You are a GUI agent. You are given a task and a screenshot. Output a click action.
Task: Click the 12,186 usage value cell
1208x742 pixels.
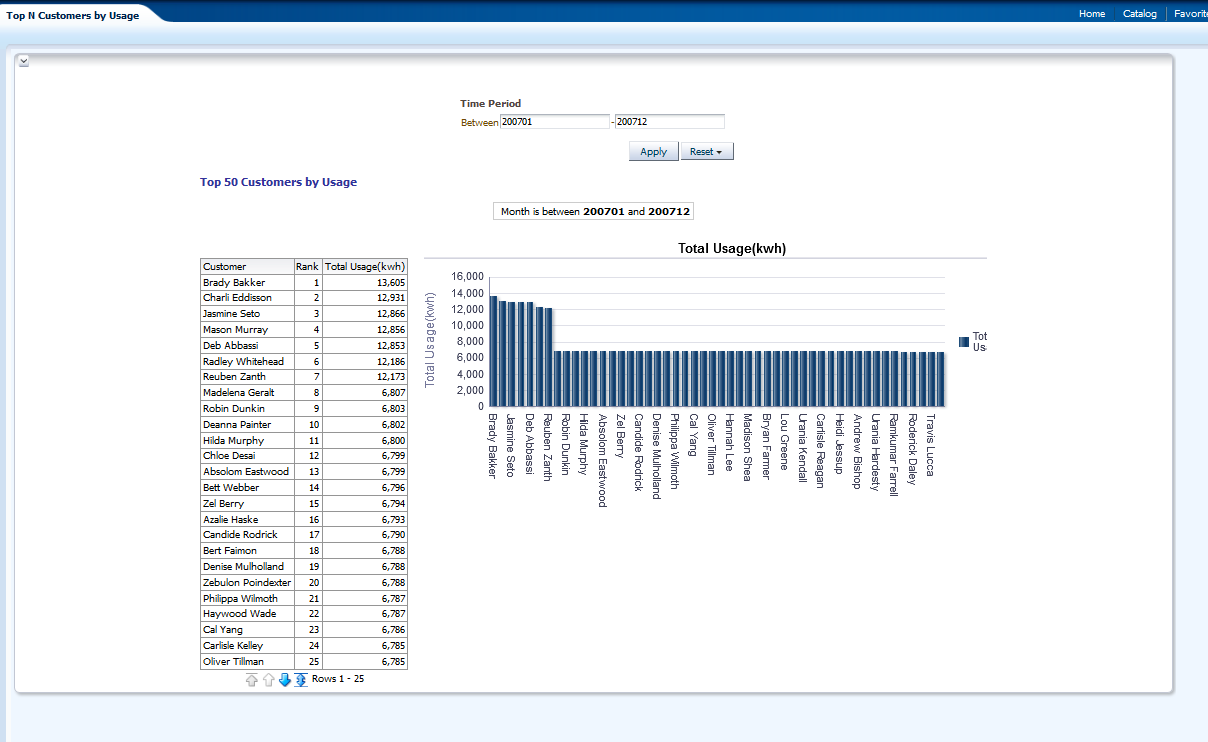pos(365,362)
